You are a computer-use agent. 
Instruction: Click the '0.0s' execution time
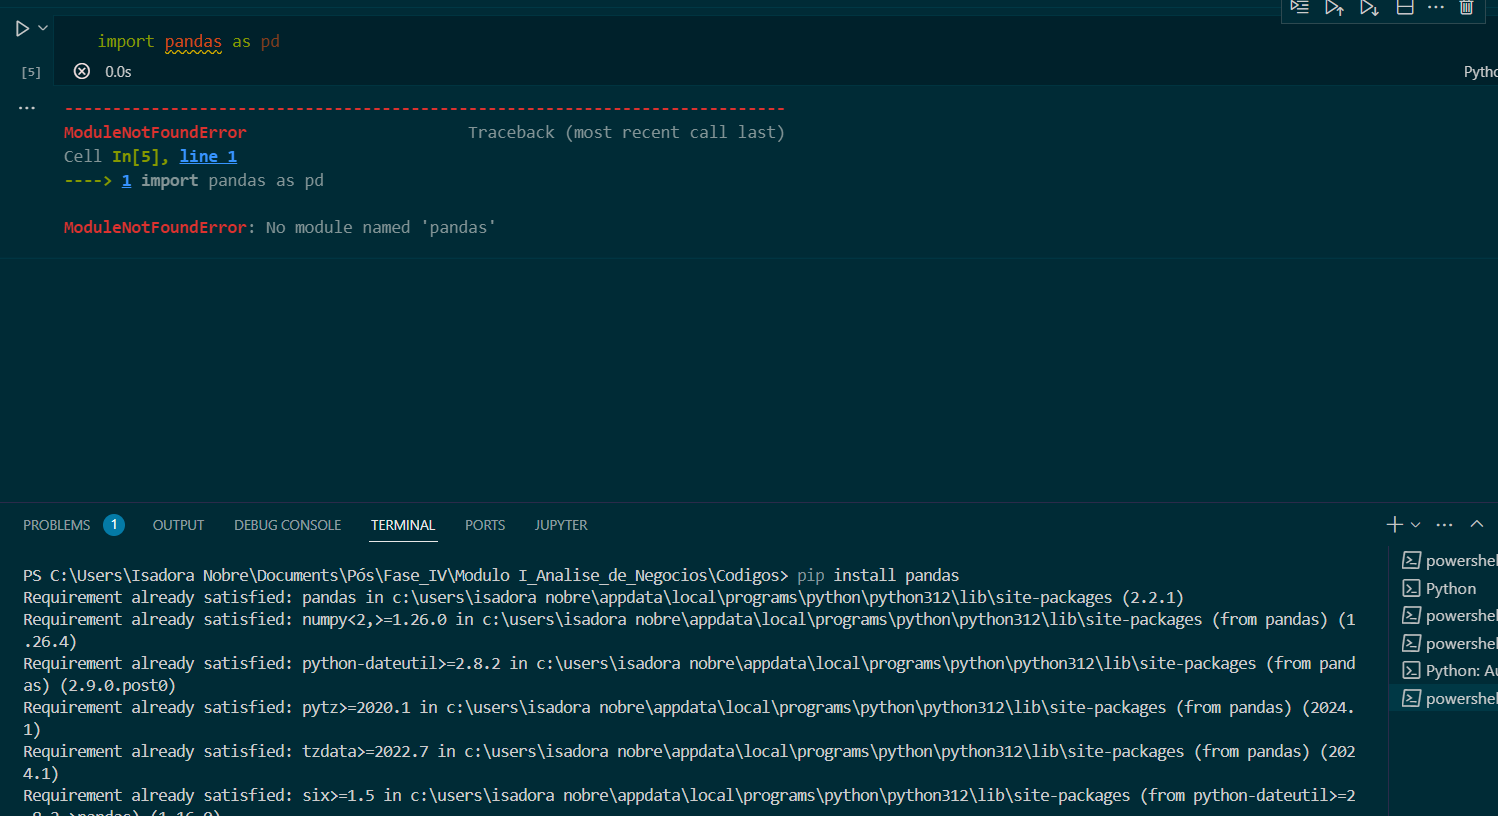tap(118, 72)
